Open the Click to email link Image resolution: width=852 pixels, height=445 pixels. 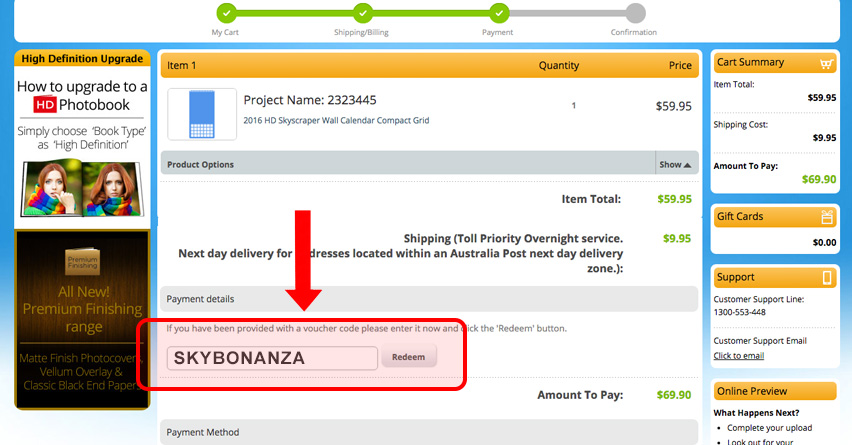738,355
